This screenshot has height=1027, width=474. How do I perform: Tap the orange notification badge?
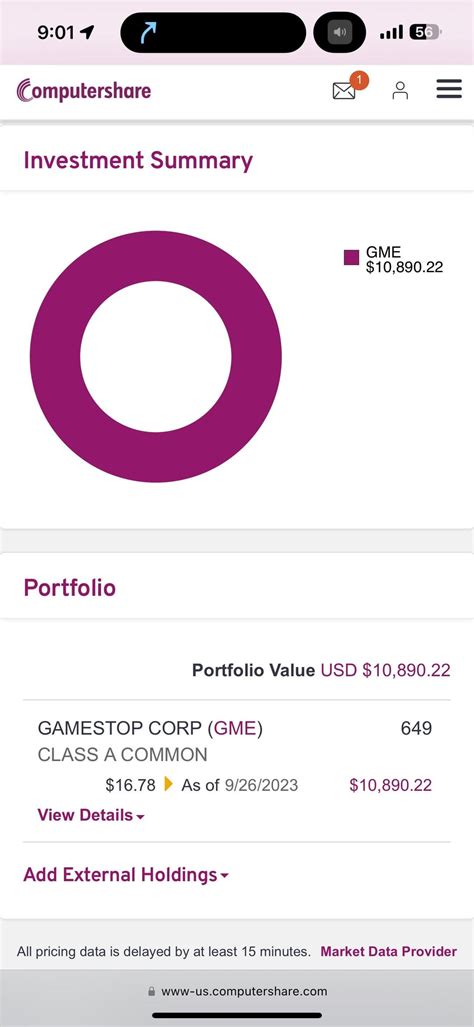pos(359,81)
